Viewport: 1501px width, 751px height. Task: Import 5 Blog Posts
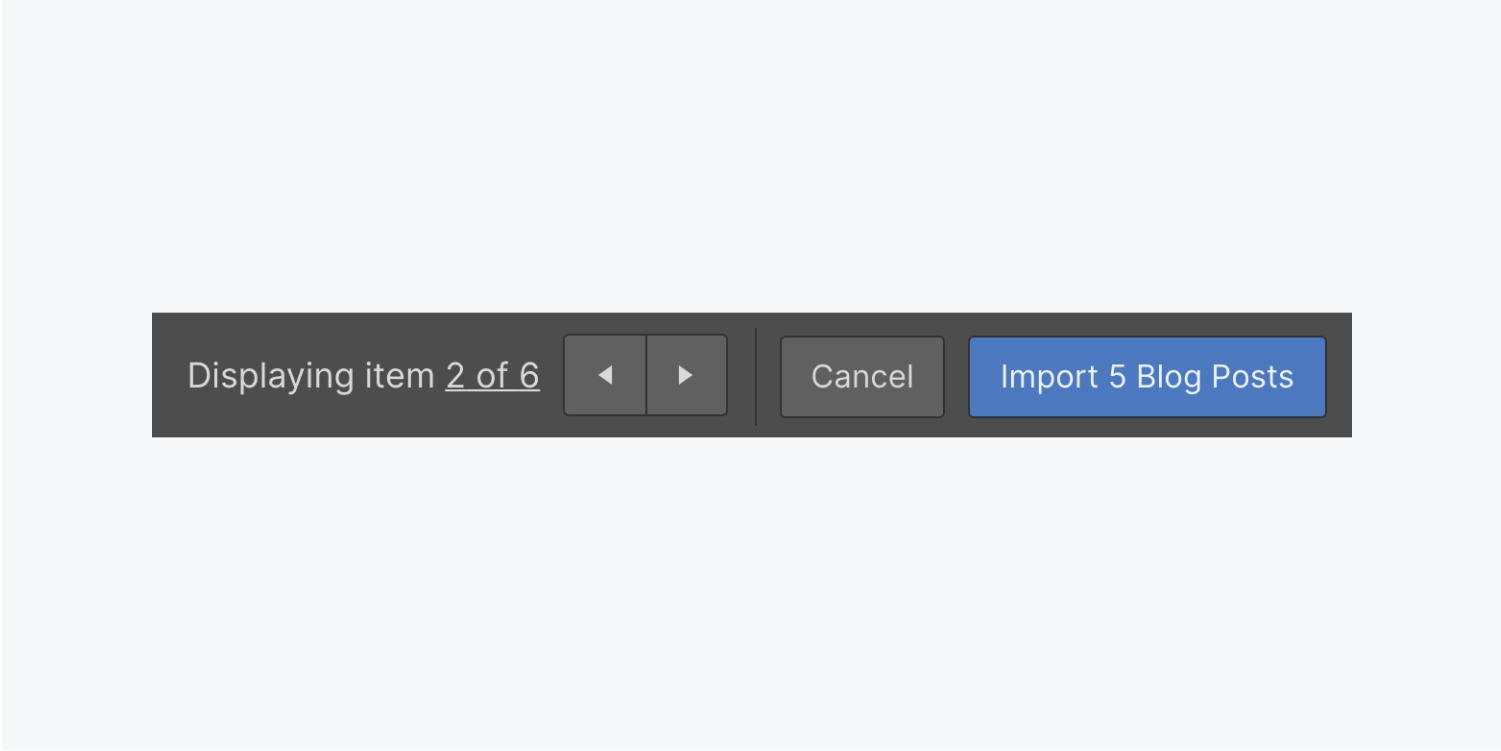[x=1147, y=377]
